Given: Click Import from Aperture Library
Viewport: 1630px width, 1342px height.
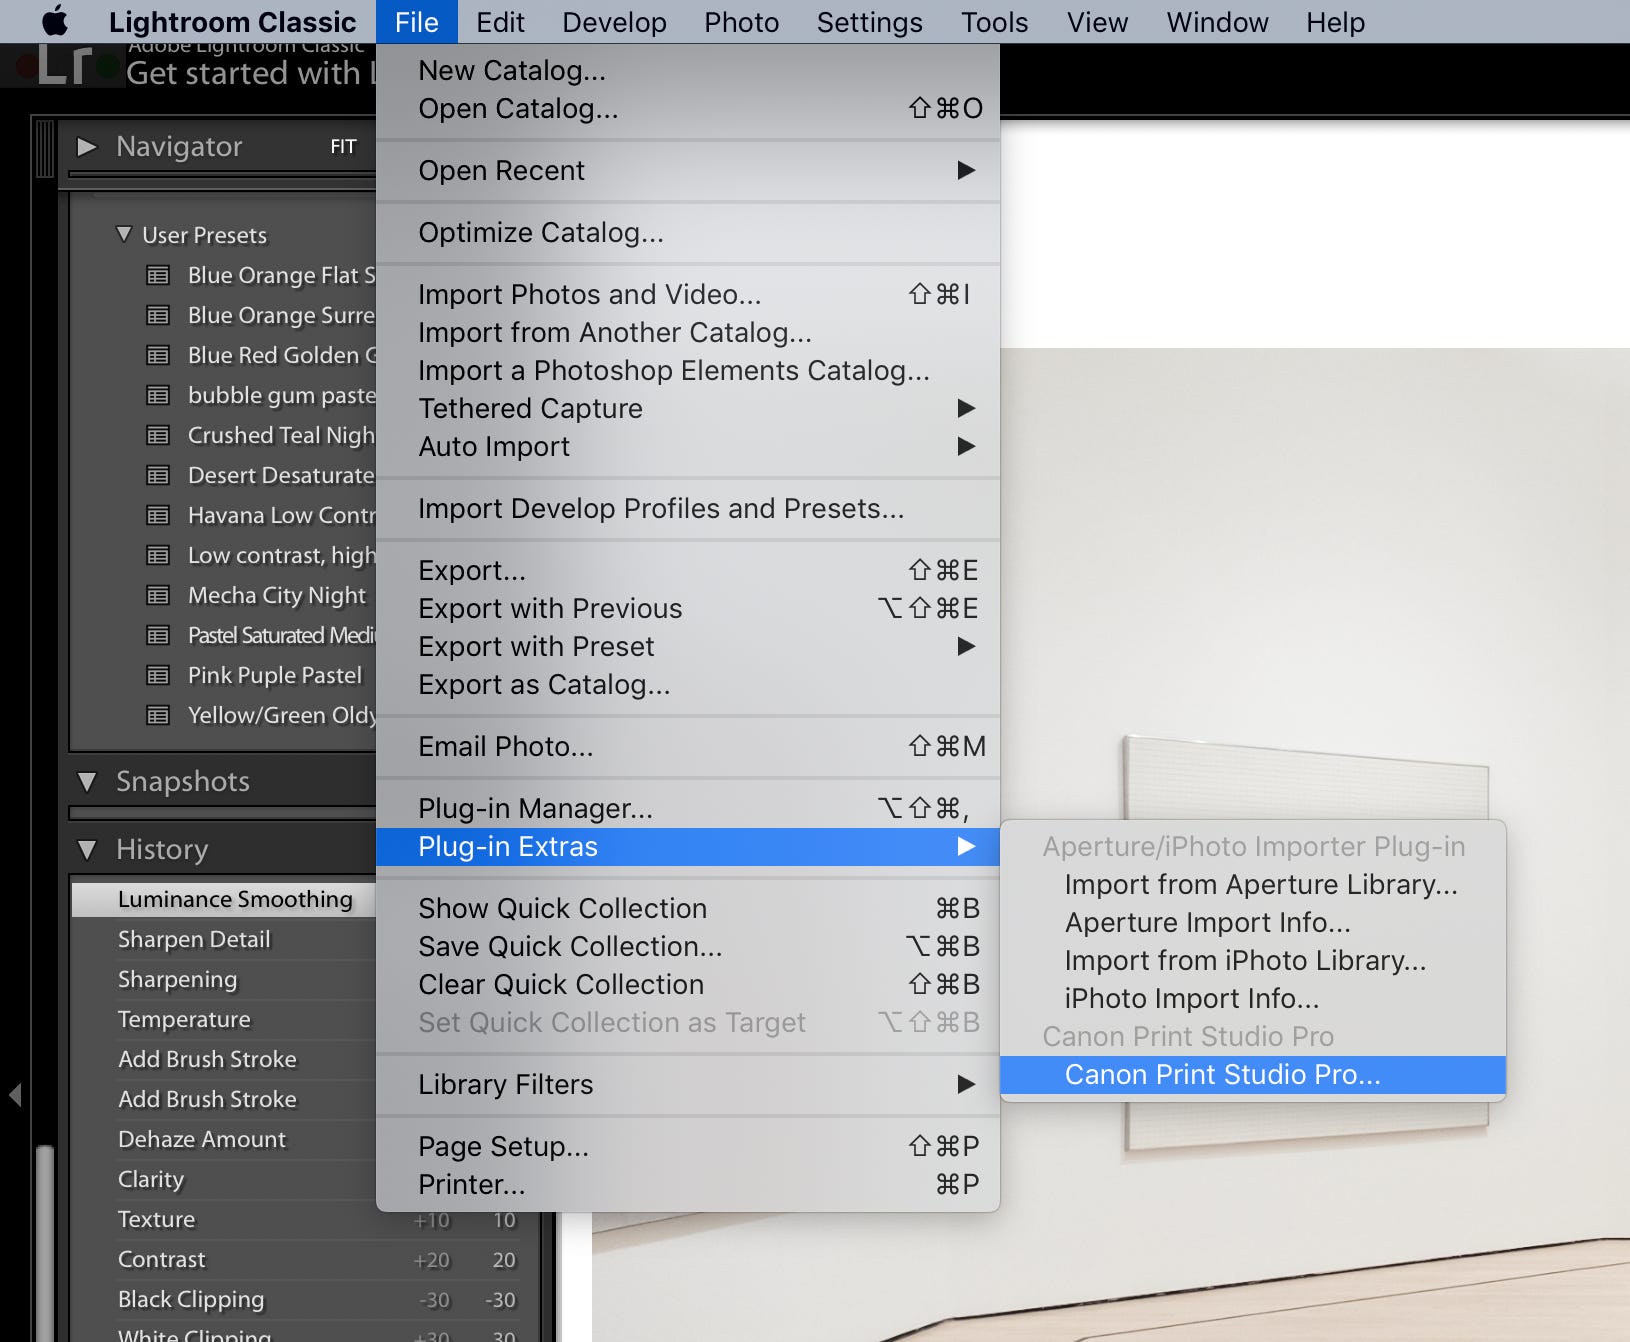Looking at the screenshot, I should (1253, 884).
